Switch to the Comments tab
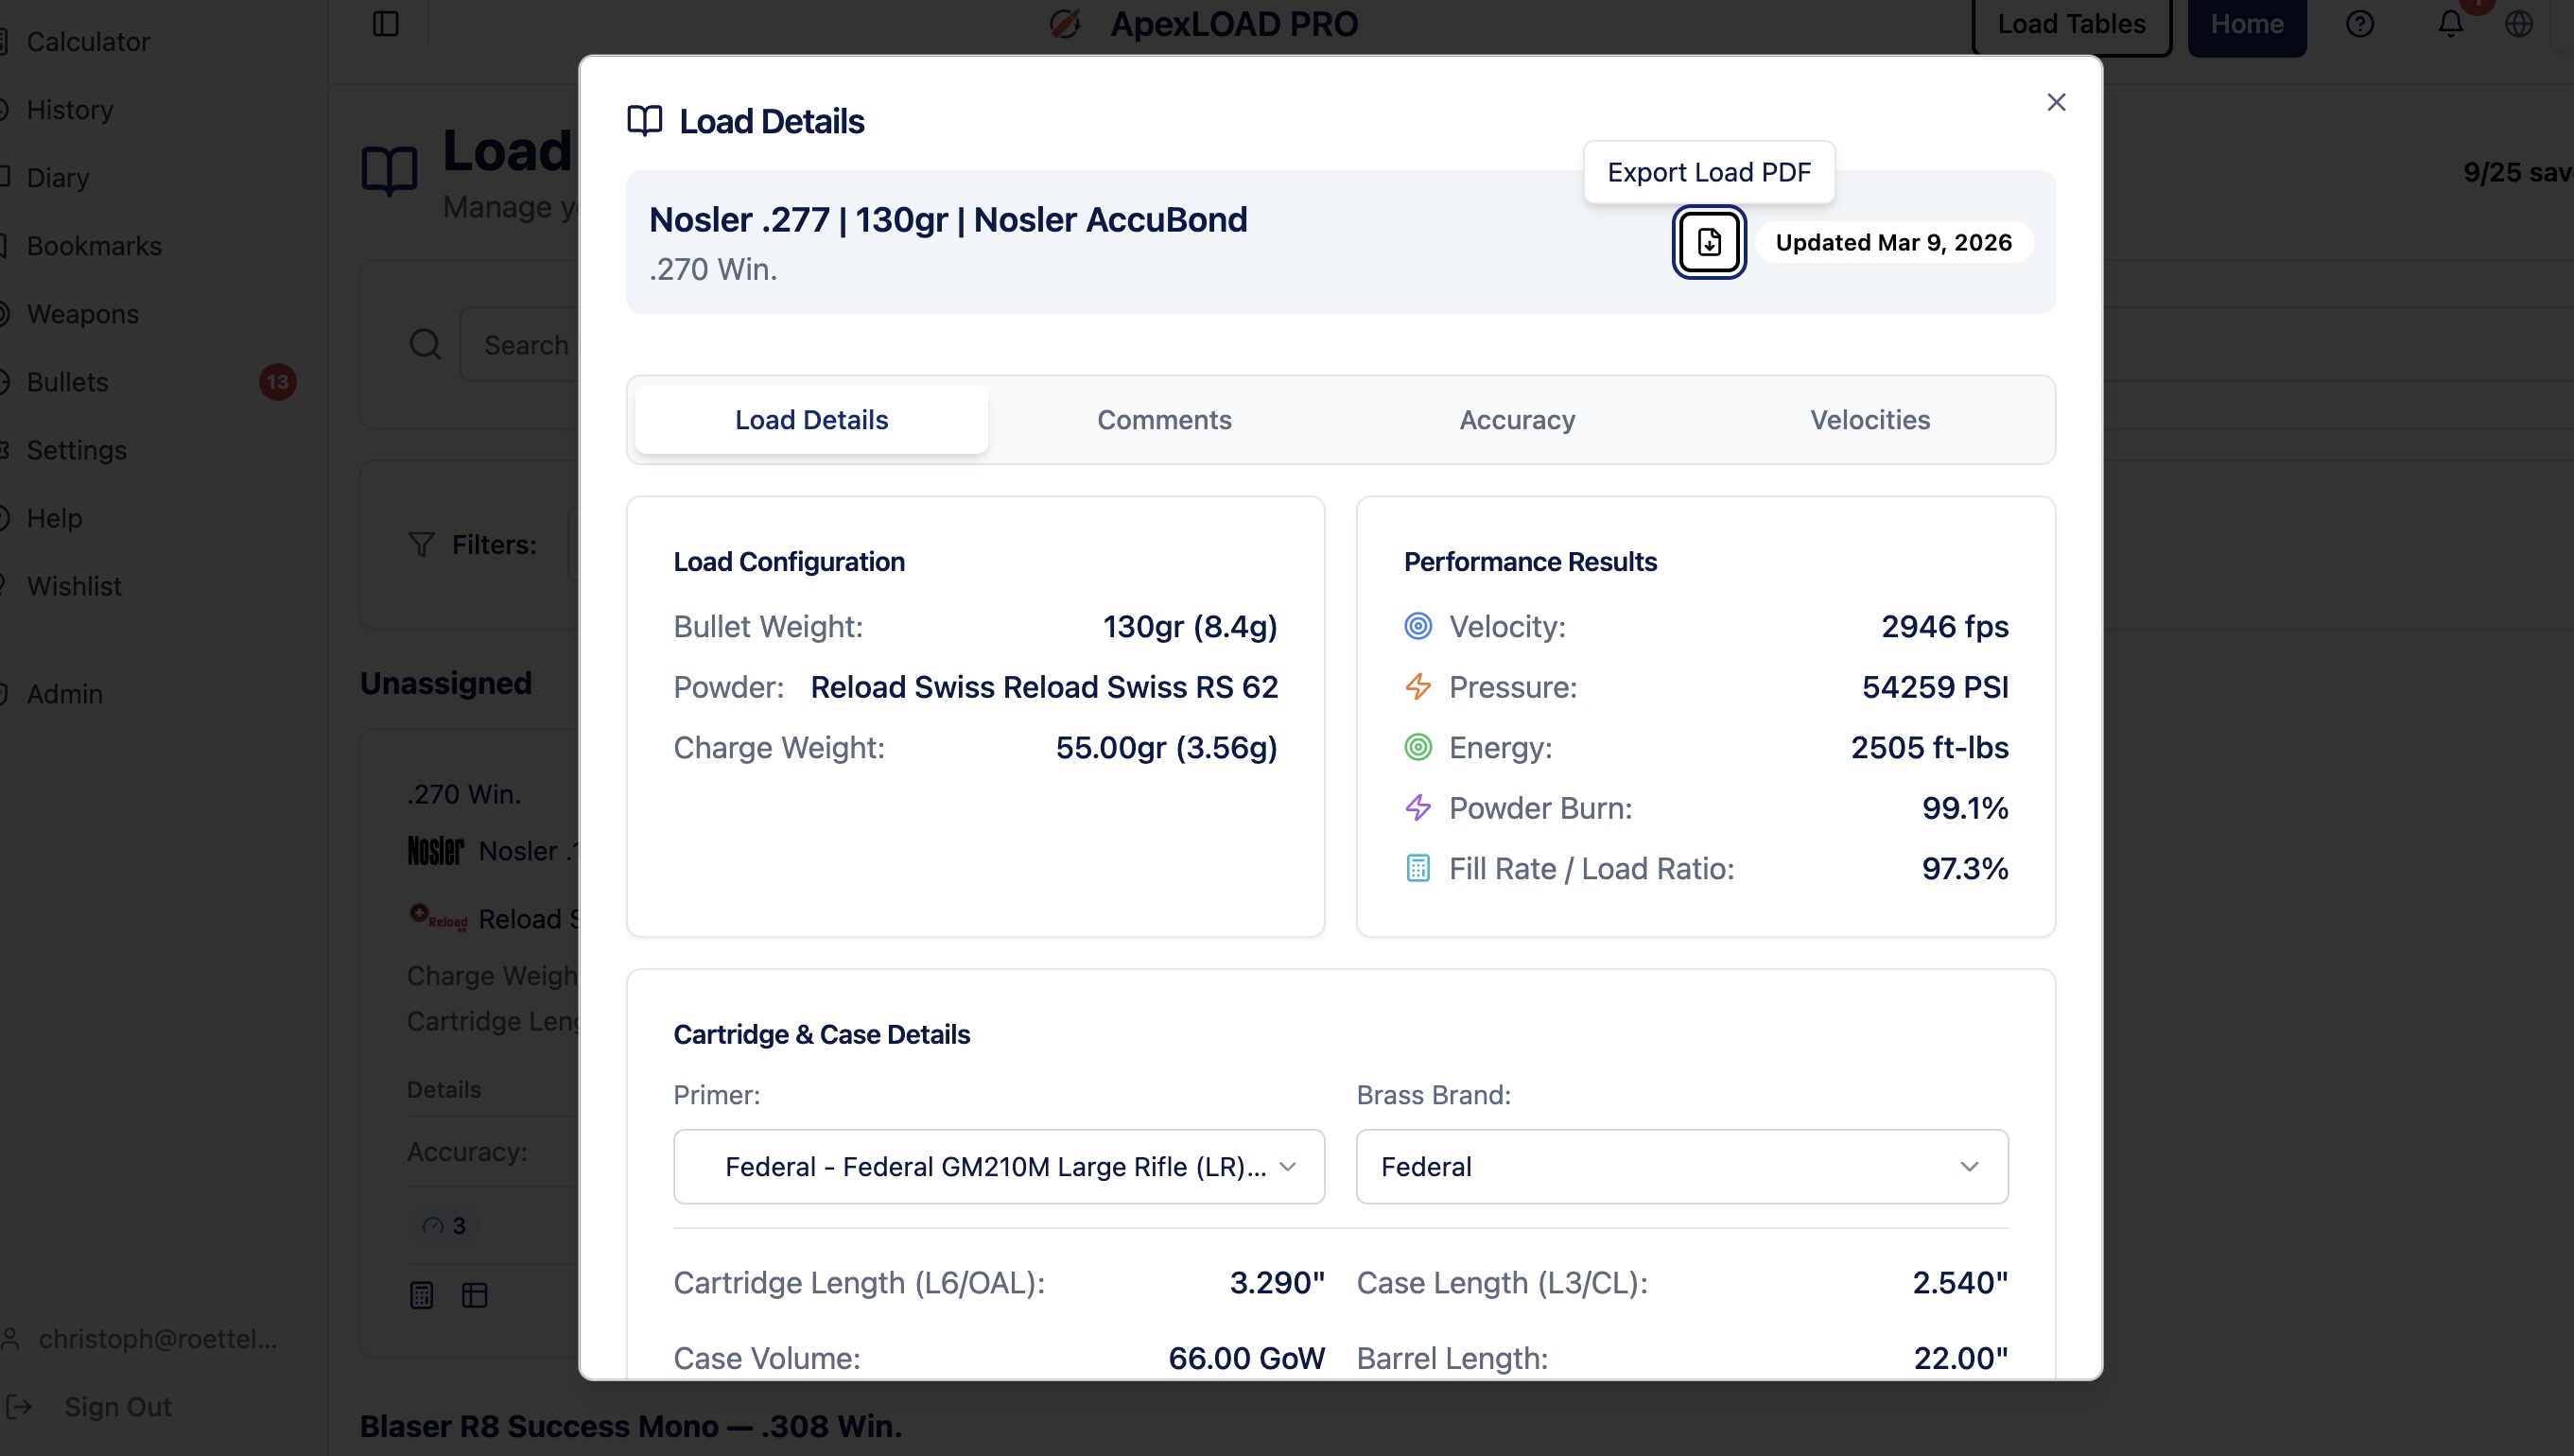 [1164, 420]
